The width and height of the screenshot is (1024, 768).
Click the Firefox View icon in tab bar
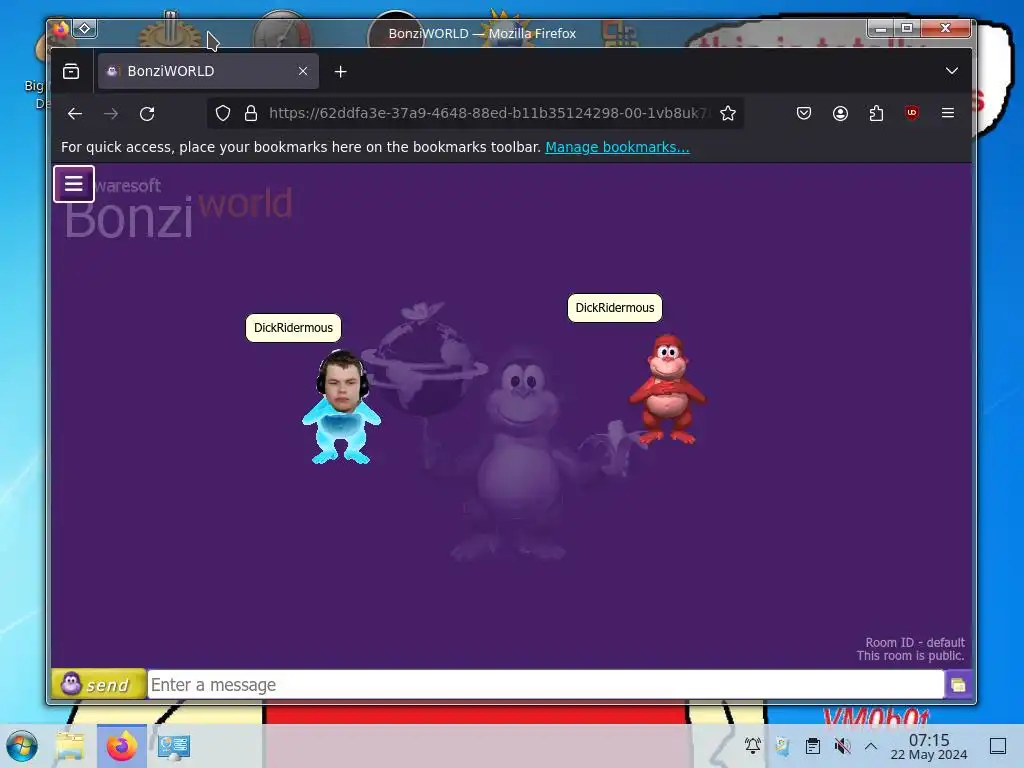click(x=71, y=71)
